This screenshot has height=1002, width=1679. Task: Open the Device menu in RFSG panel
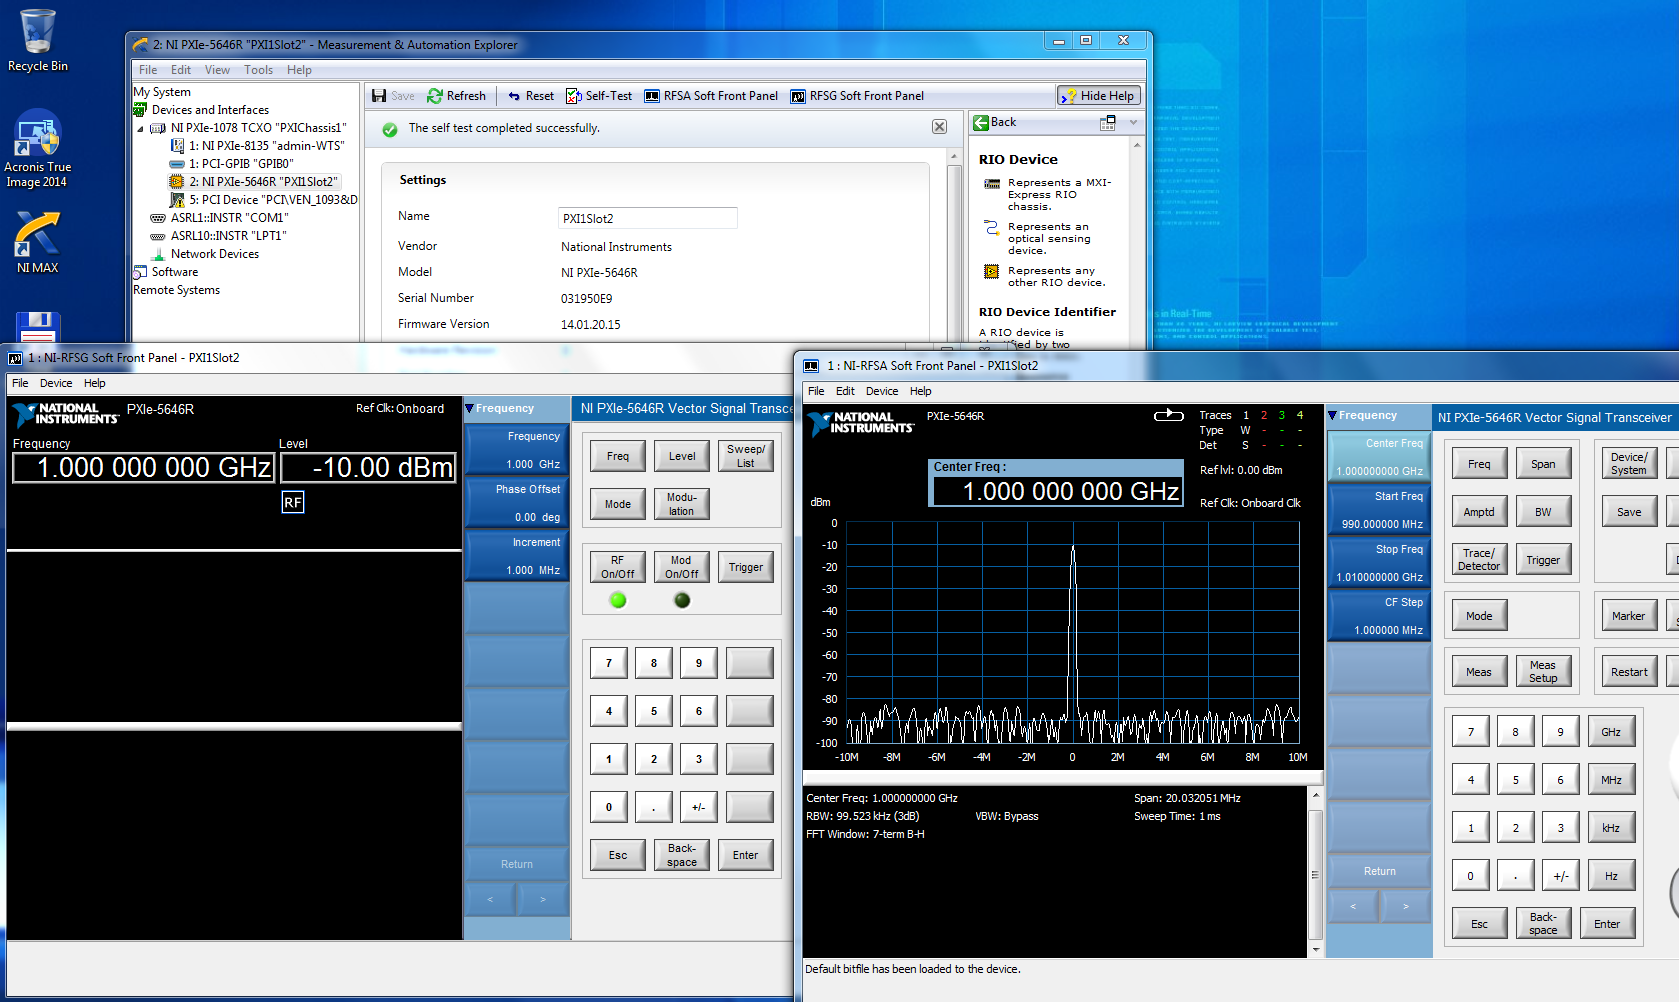56,383
